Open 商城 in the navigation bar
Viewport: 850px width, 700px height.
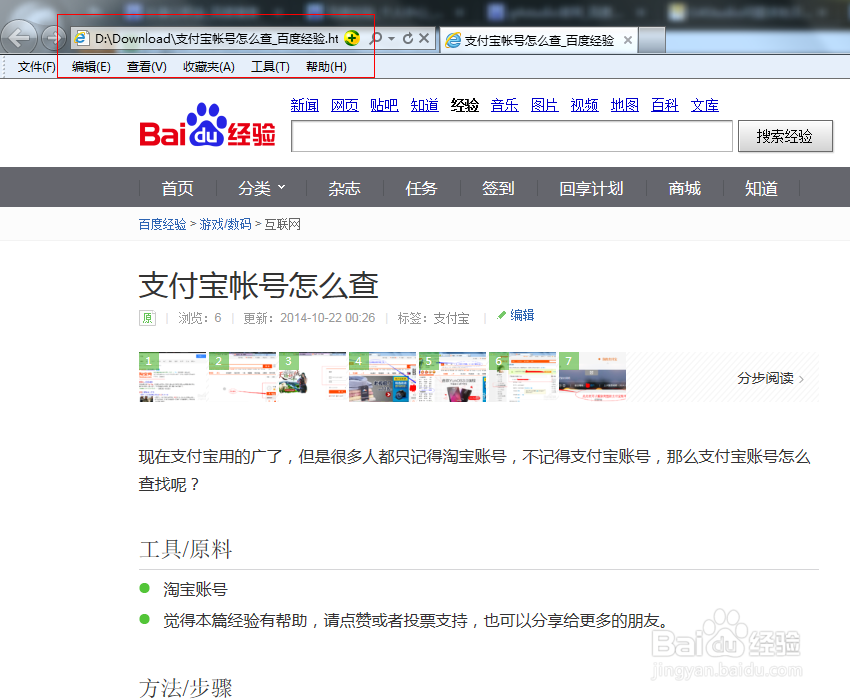click(x=685, y=188)
